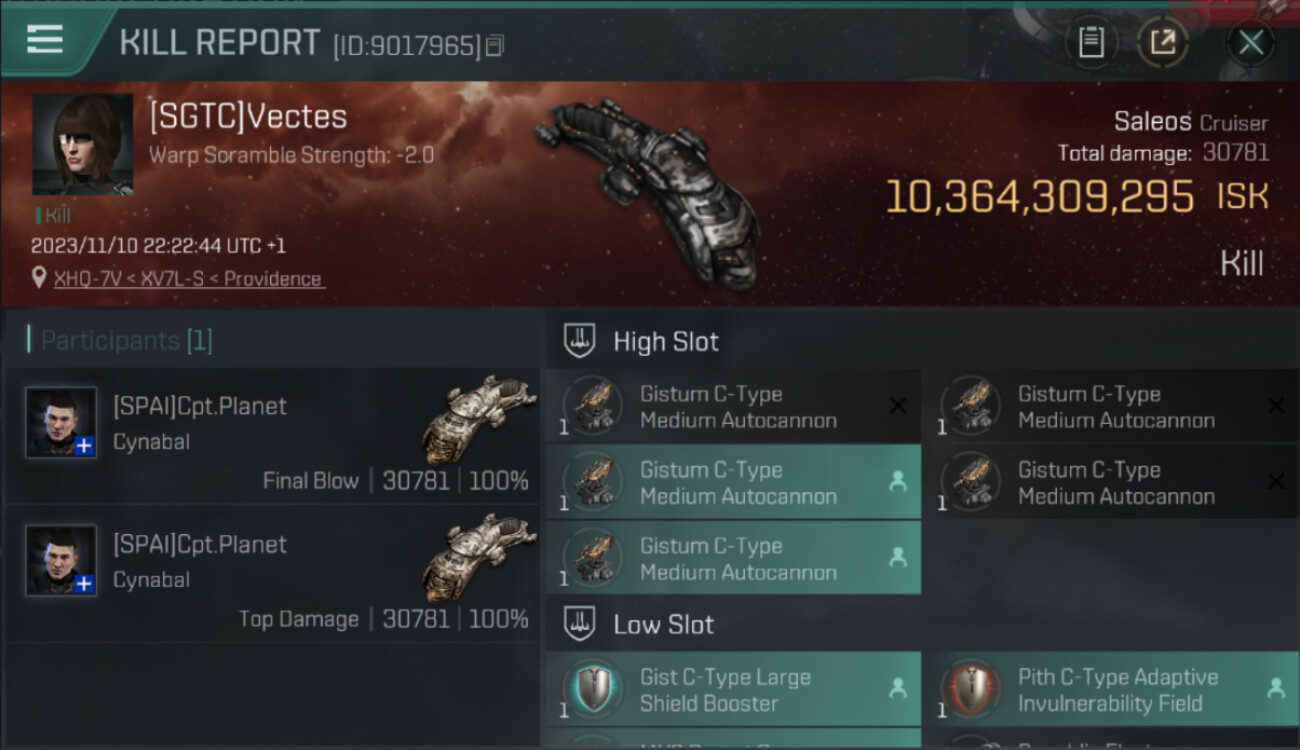This screenshot has width=1300, height=750.
Task: Click the Low Slot section header
Action: (x=663, y=625)
